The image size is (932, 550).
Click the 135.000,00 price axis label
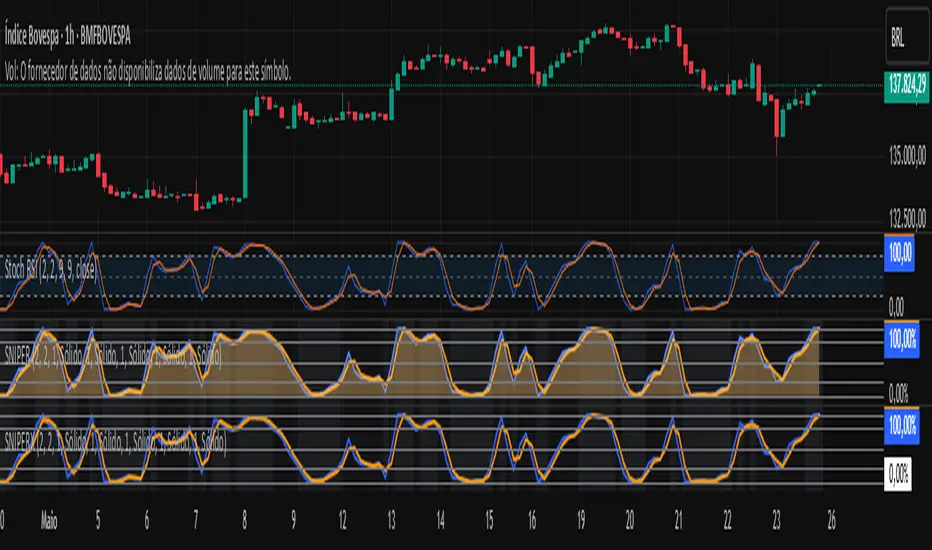pos(908,156)
